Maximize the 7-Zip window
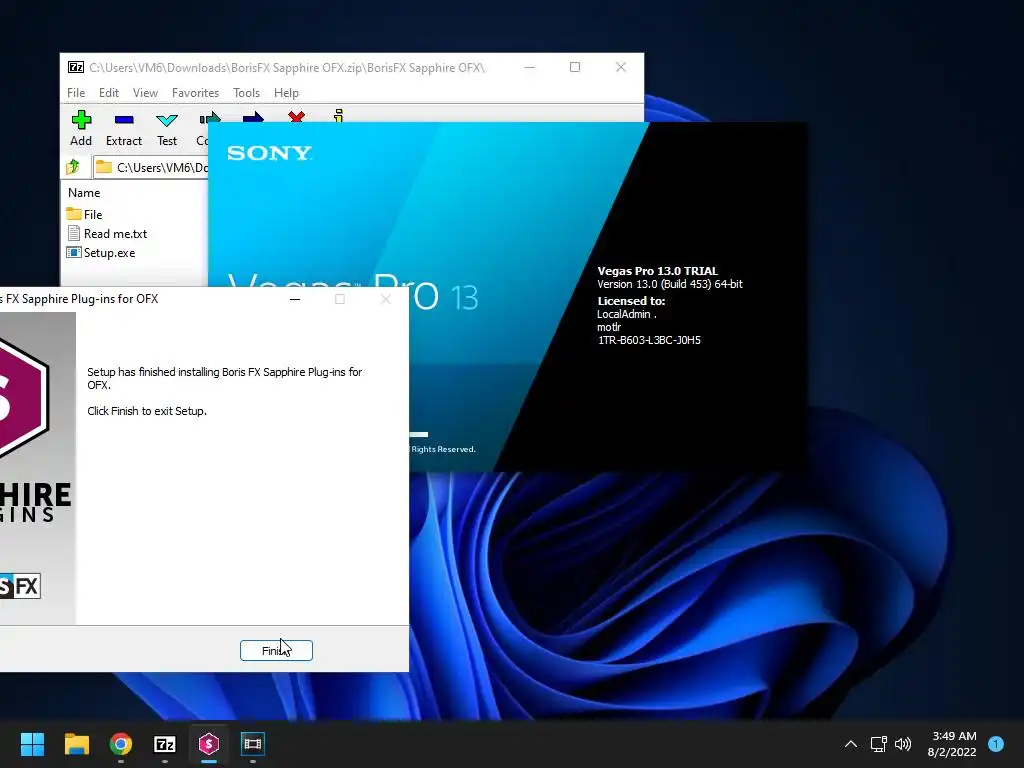 click(575, 67)
